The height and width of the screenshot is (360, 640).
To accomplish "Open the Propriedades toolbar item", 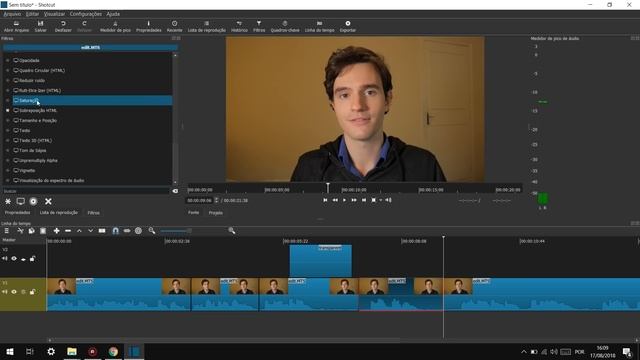I will 149,27.
